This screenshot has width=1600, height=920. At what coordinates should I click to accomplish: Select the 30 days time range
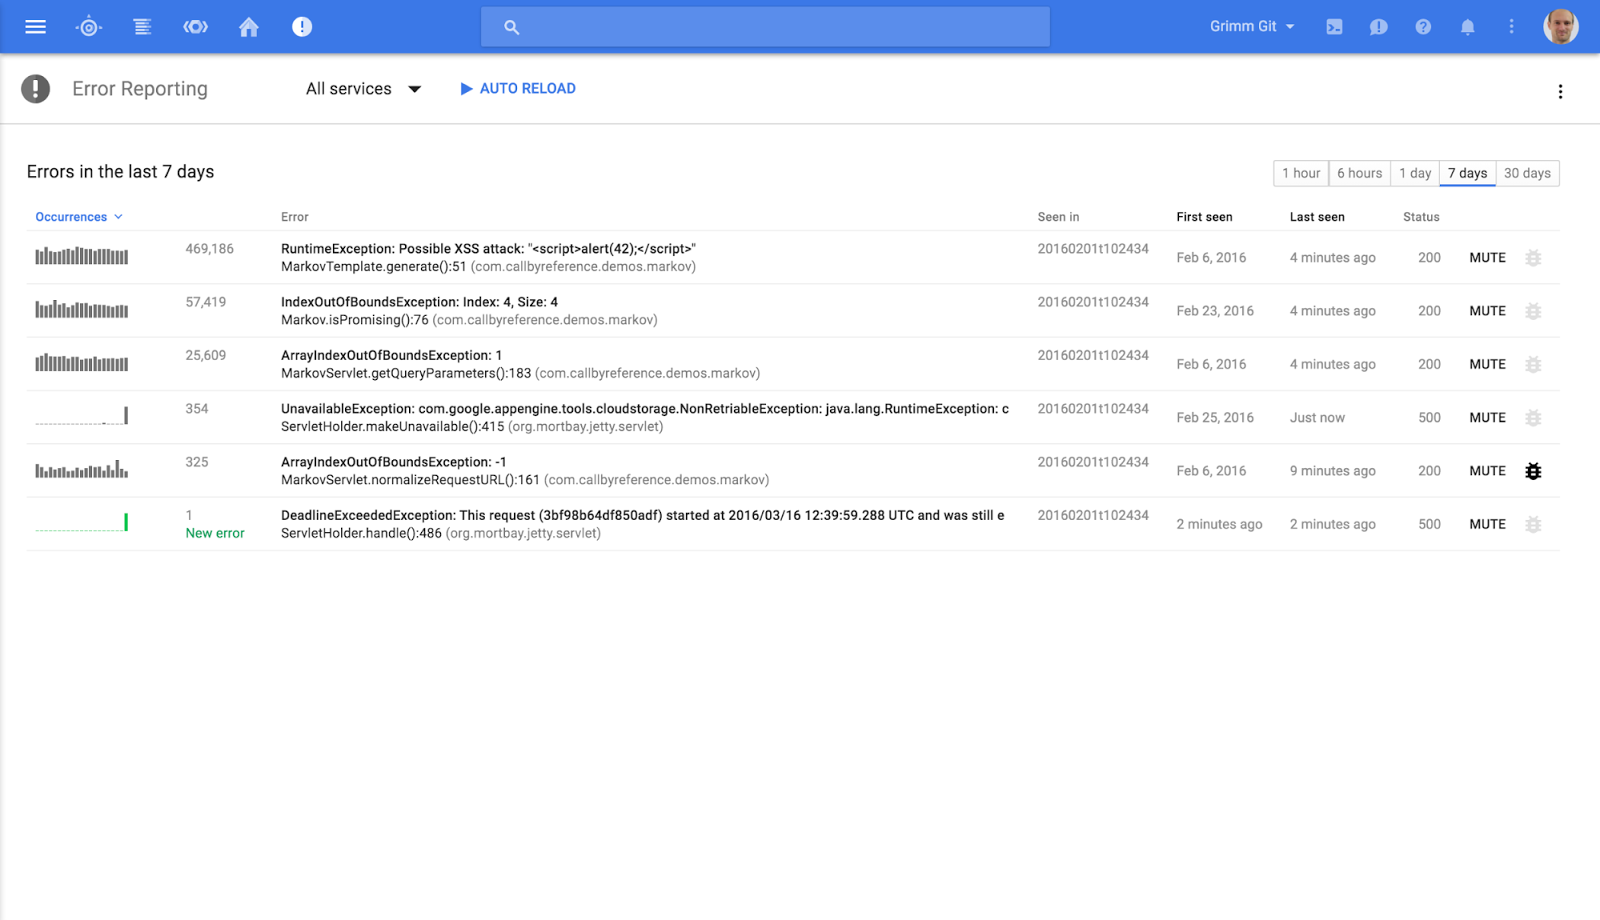(x=1527, y=173)
